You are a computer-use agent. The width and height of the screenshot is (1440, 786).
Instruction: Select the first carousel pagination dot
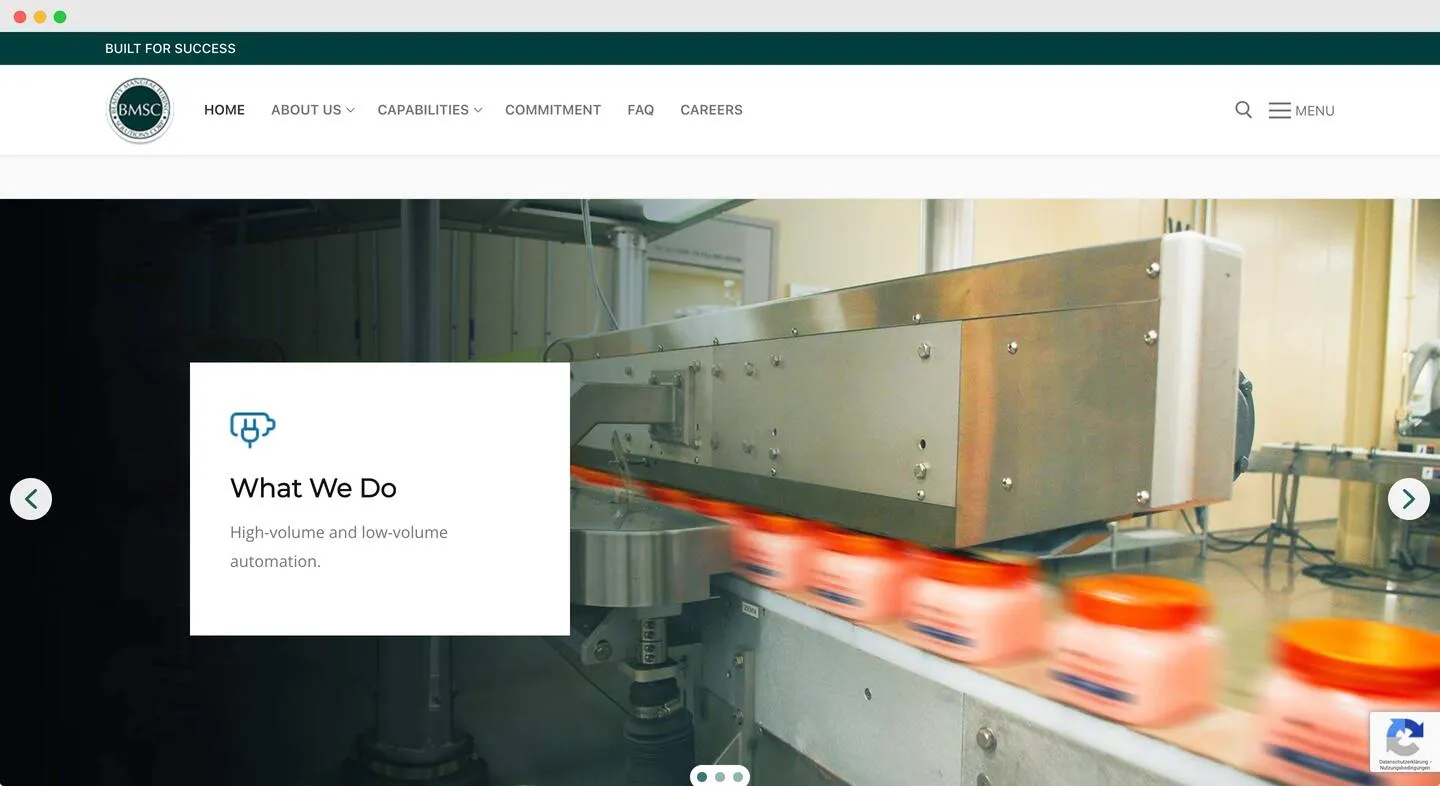pos(702,777)
